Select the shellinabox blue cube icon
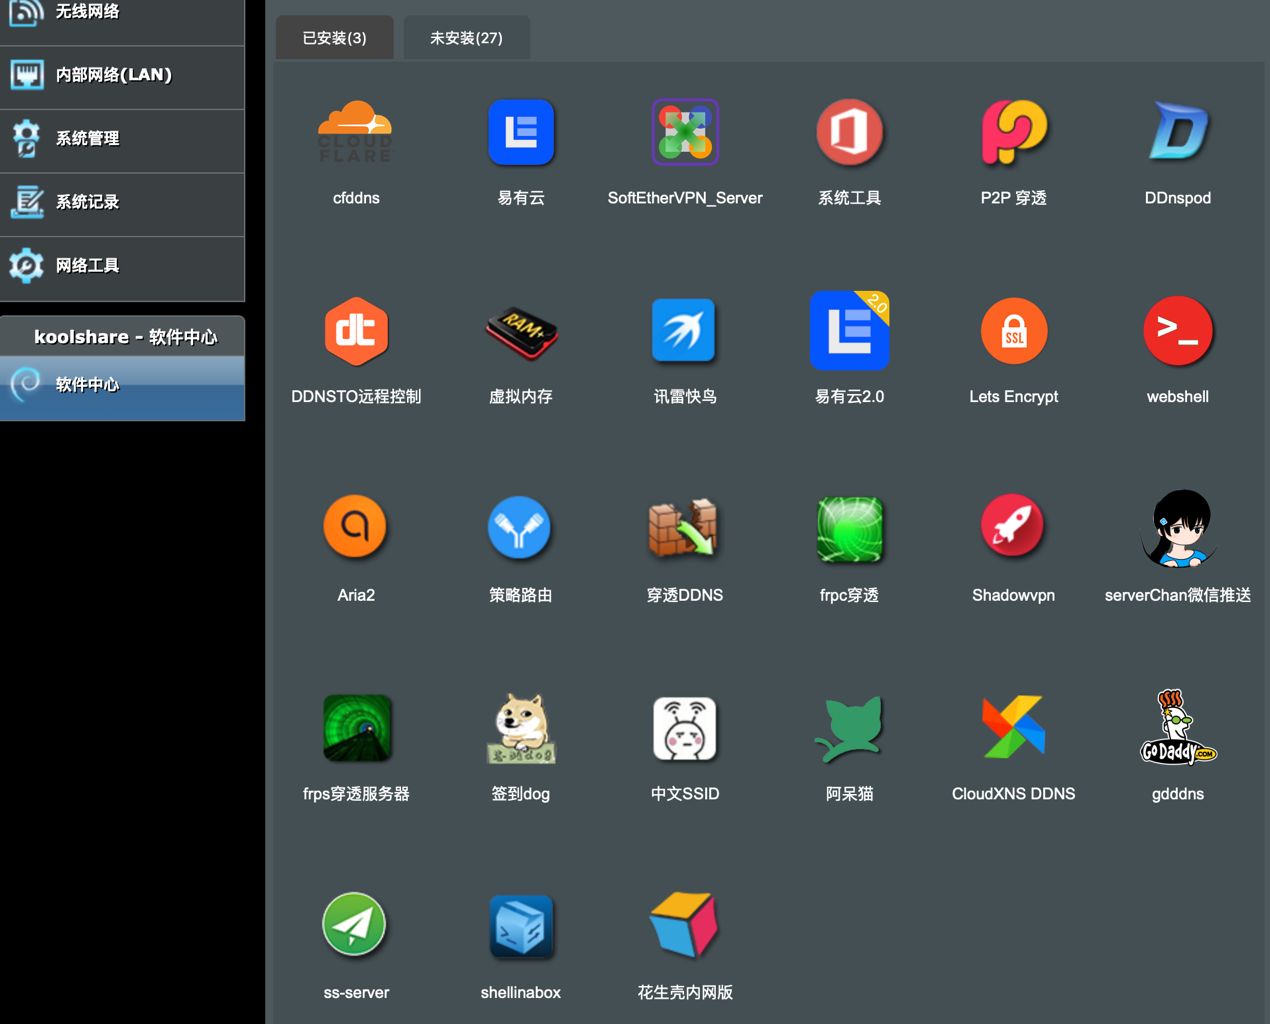The image size is (1270, 1024). tap(521, 927)
